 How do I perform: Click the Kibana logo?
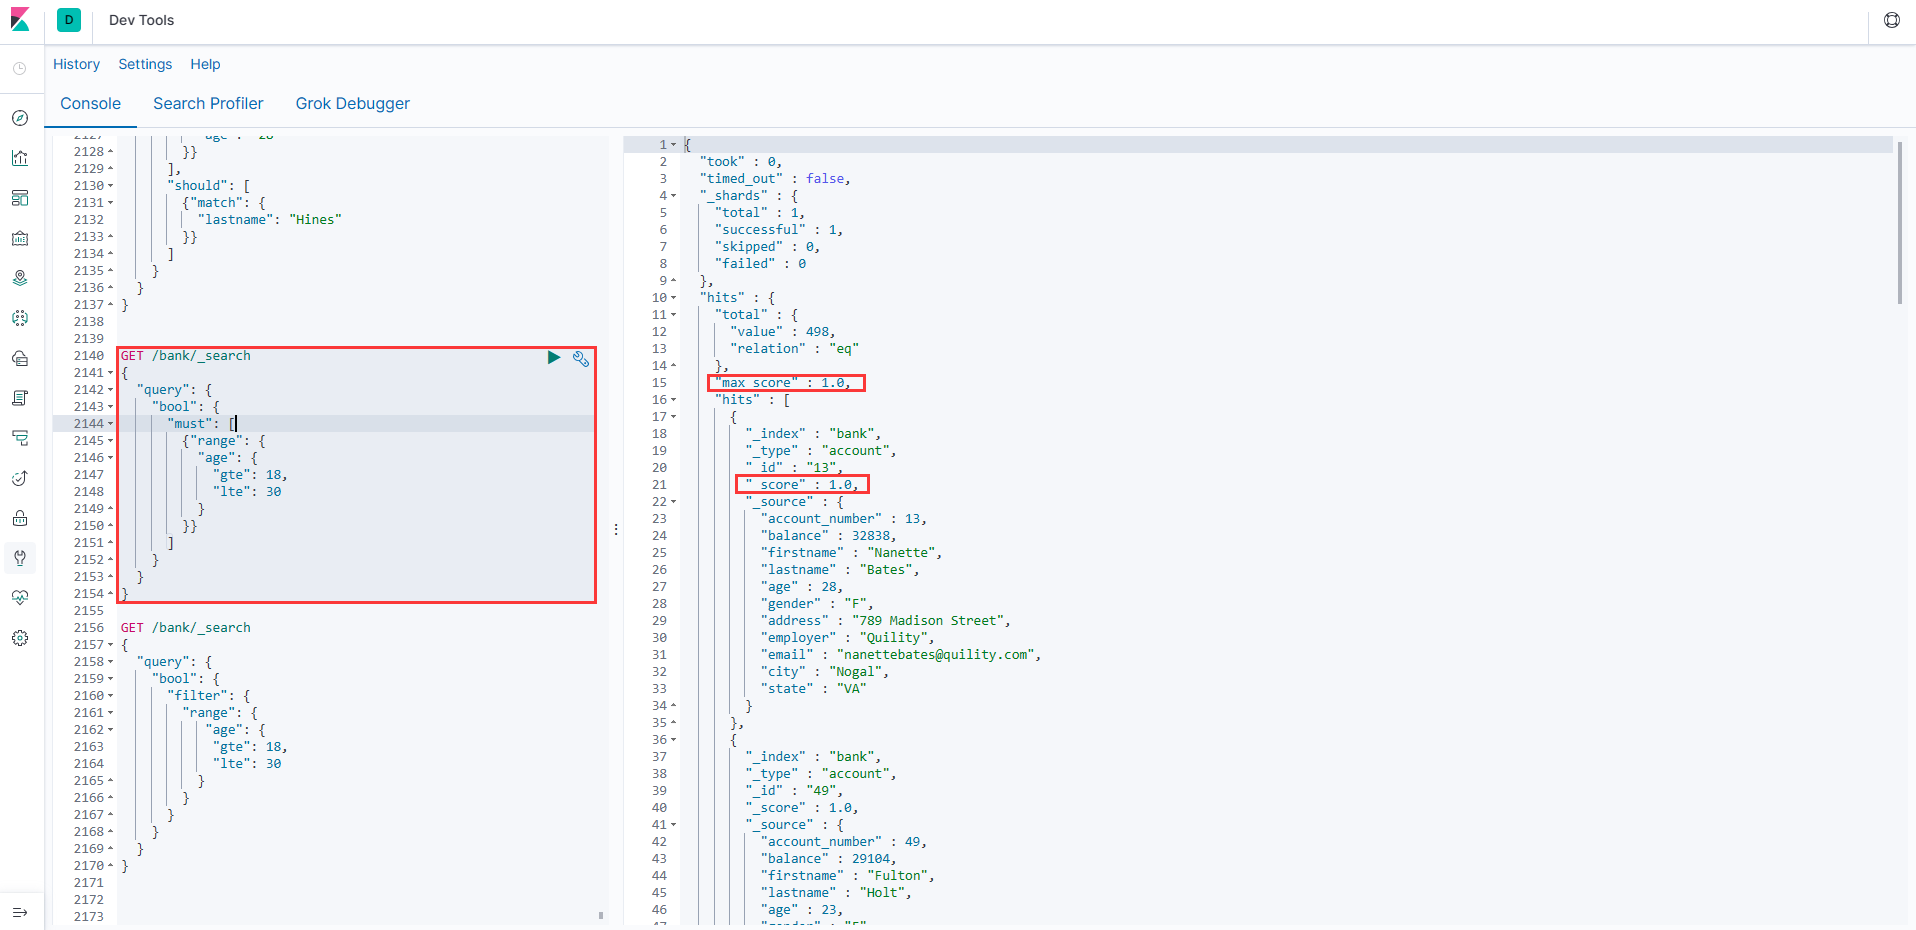click(20, 20)
